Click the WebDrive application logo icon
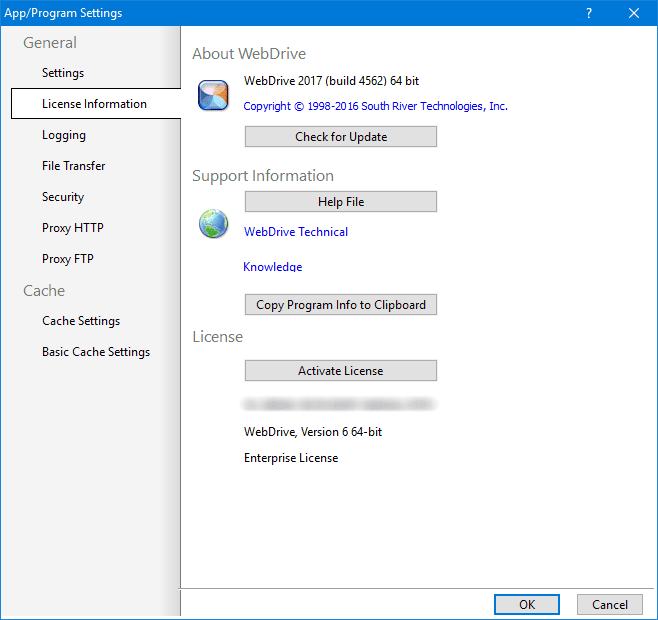The image size is (658, 620). click(213, 95)
